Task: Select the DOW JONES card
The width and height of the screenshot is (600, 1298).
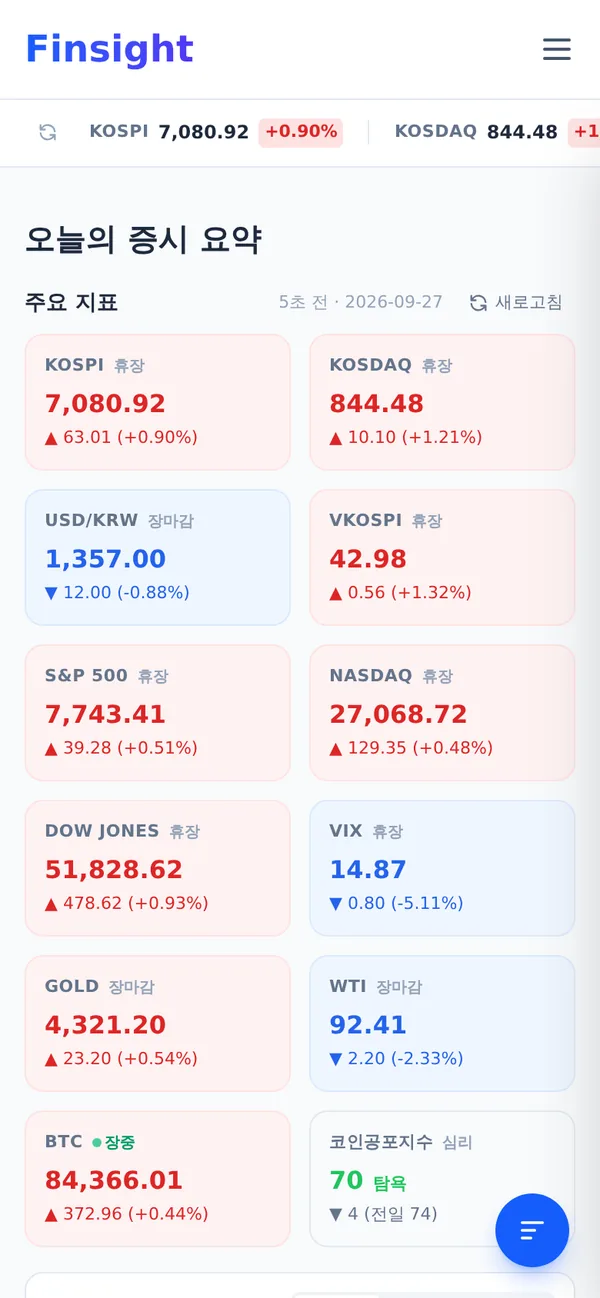Action: click(x=158, y=868)
